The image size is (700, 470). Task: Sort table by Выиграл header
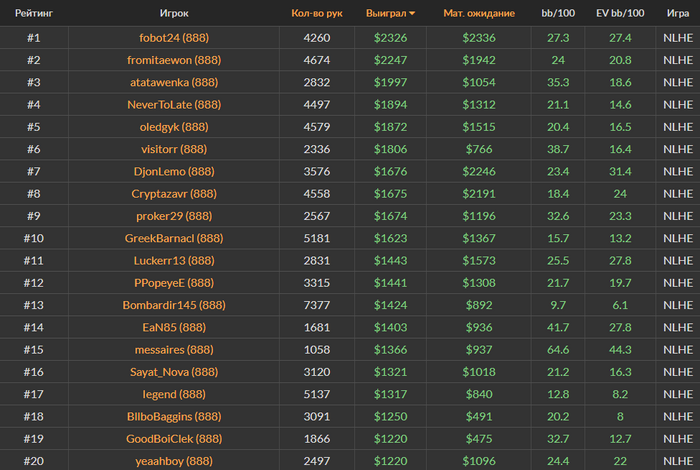[x=386, y=13]
